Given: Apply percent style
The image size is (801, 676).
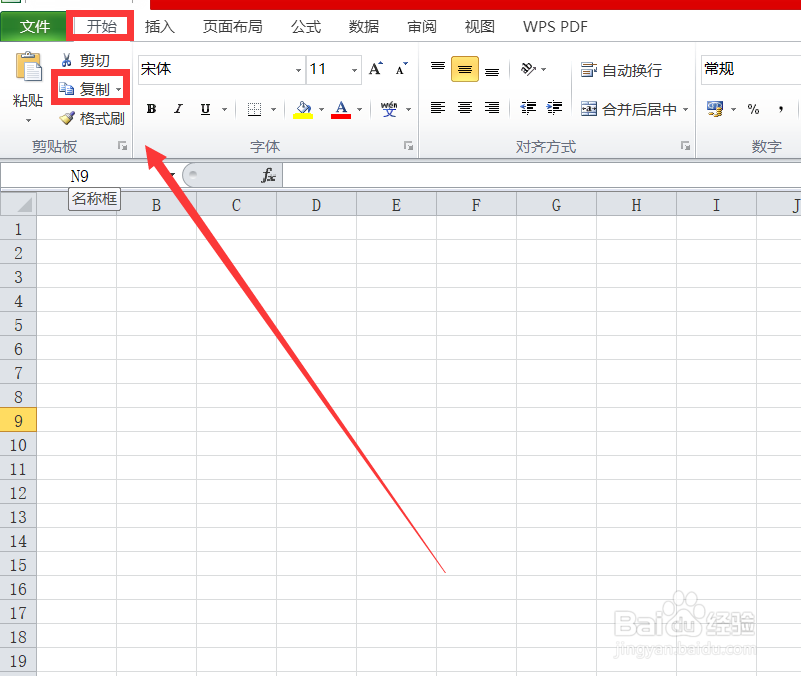Looking at the screenshot, I should click(x=753, y=109).
